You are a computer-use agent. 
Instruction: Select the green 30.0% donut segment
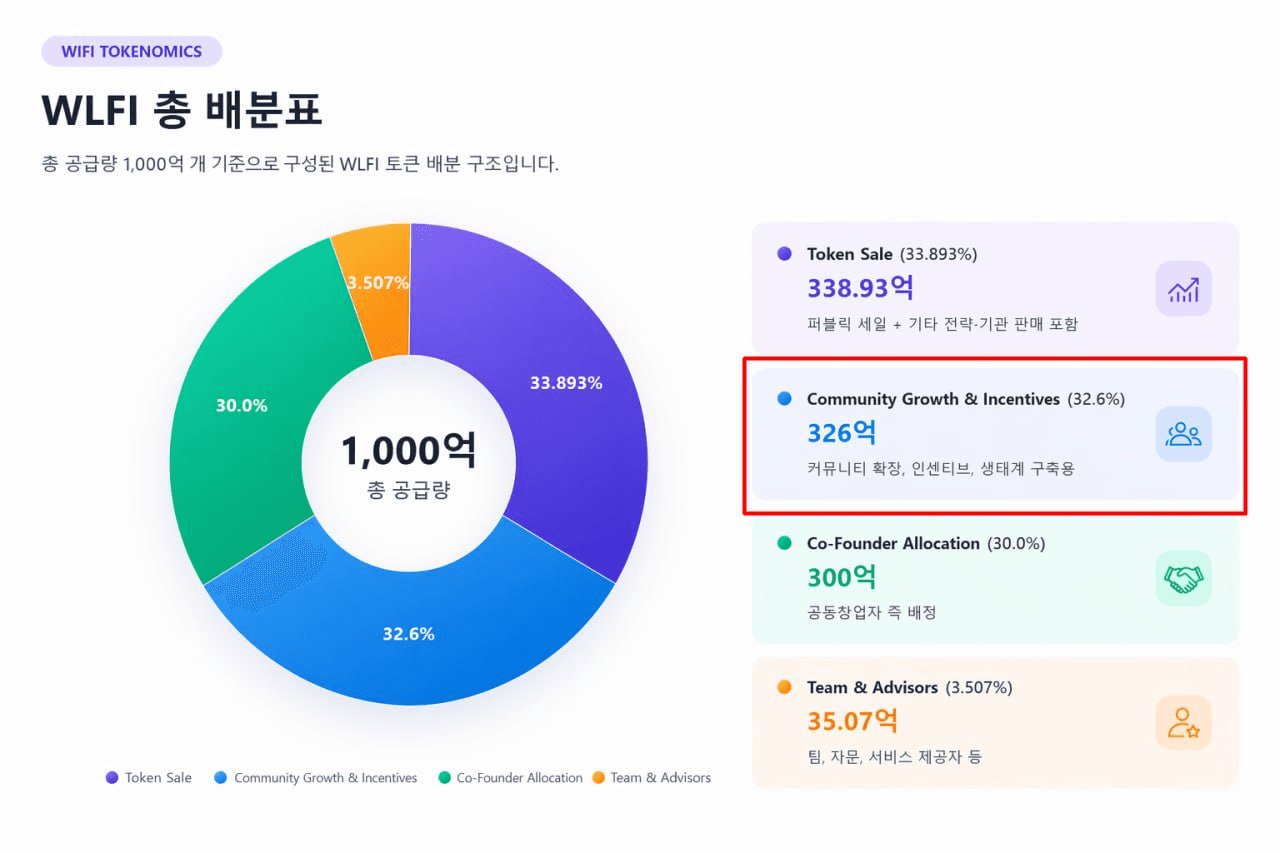242,405
